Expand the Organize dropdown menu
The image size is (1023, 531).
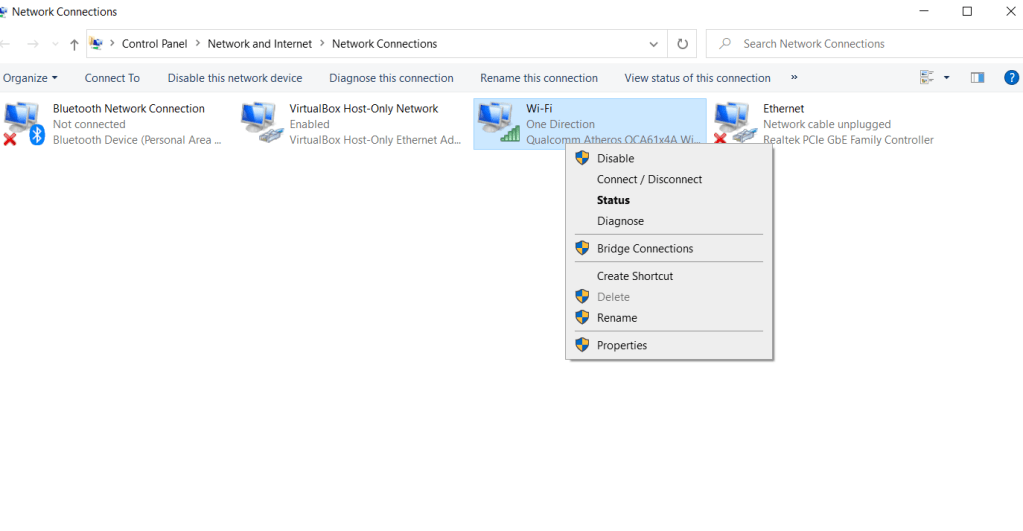tap(30, 78)
